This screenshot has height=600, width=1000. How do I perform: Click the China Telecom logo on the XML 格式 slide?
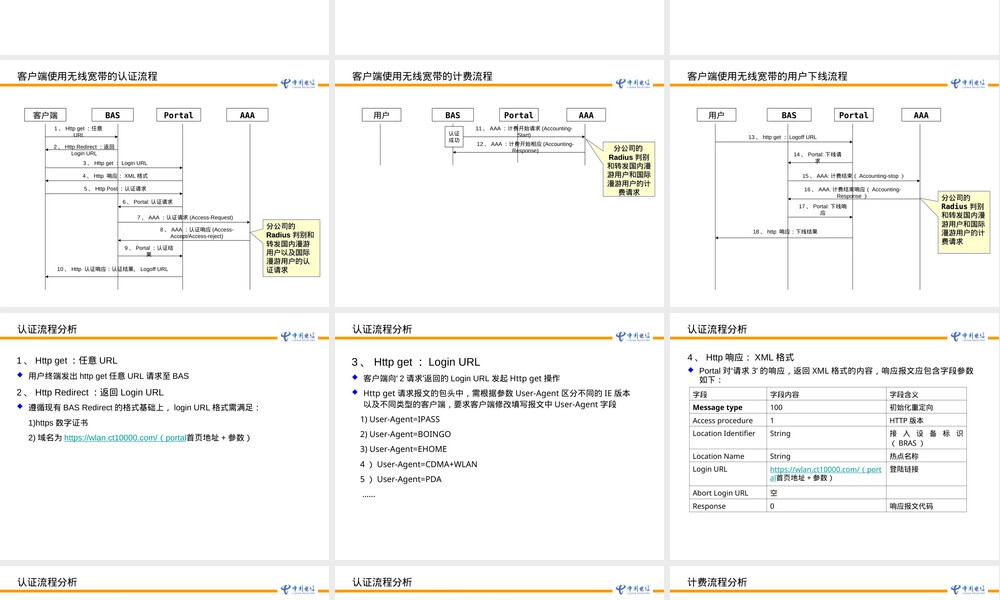tap(968, 337)
